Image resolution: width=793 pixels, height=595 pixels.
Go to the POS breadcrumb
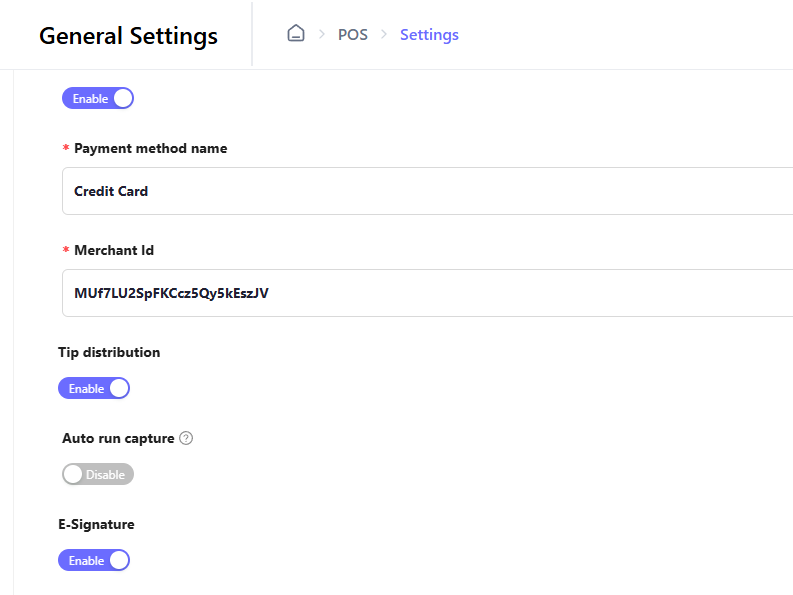(353, 34)
